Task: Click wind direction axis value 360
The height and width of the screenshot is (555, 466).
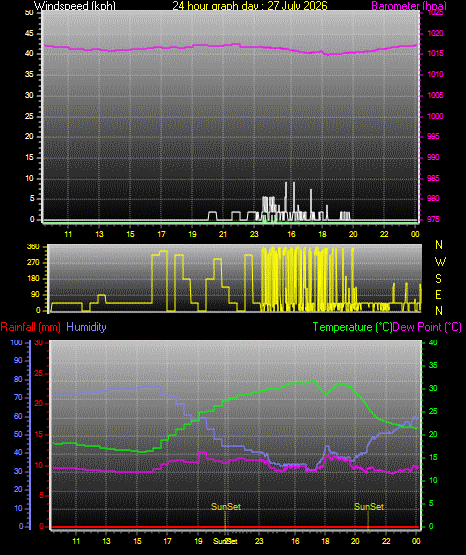Action: (x=34, y=247)
